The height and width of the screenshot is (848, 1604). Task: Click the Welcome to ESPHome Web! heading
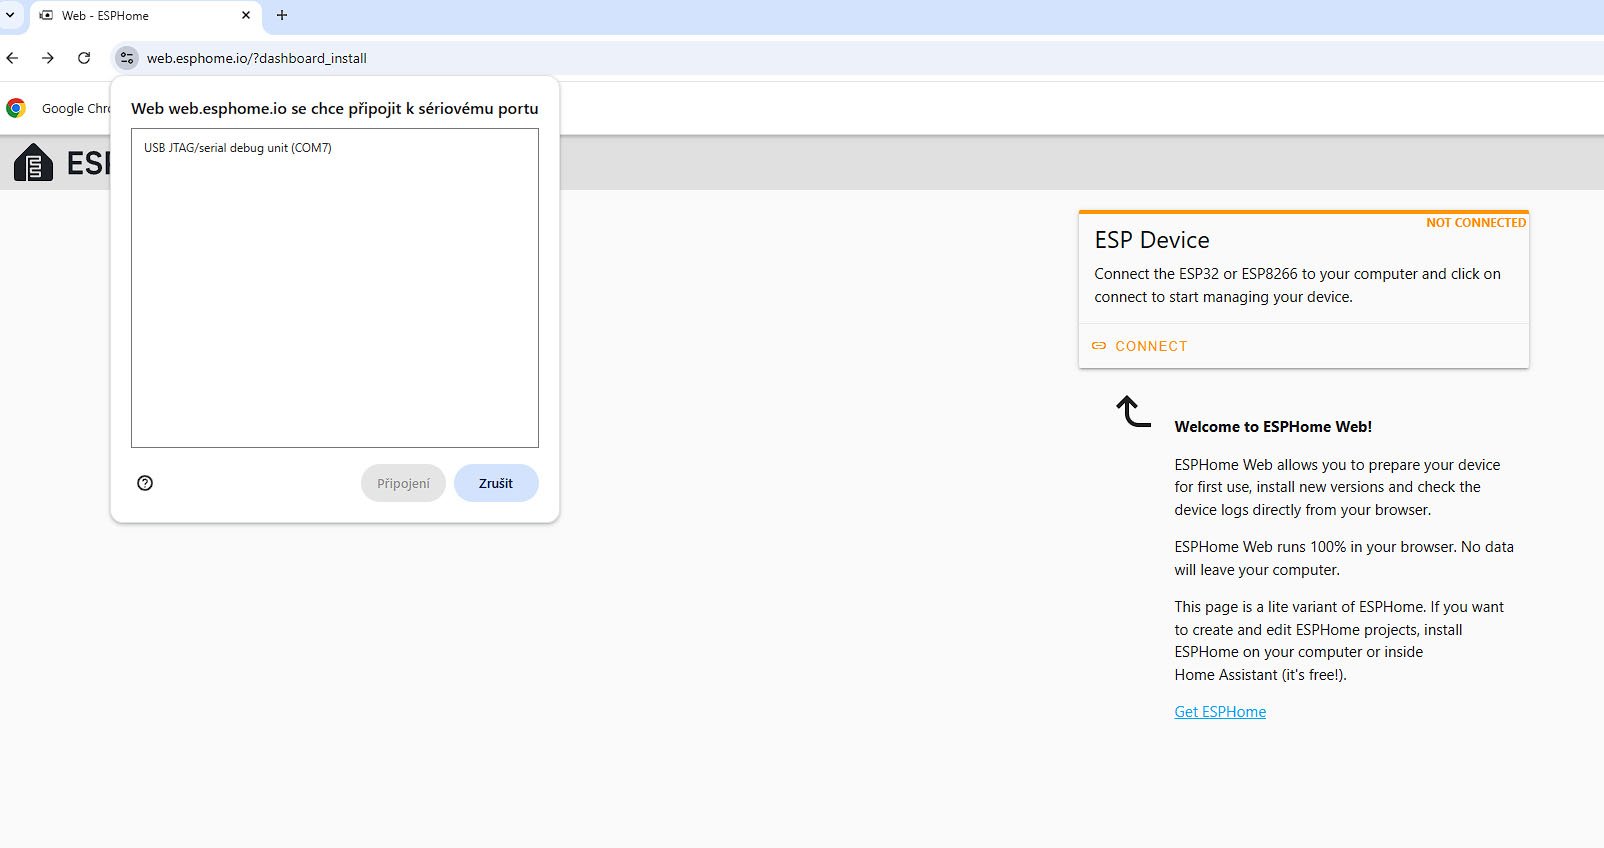pyautogui.click(x=1273, y=427)
